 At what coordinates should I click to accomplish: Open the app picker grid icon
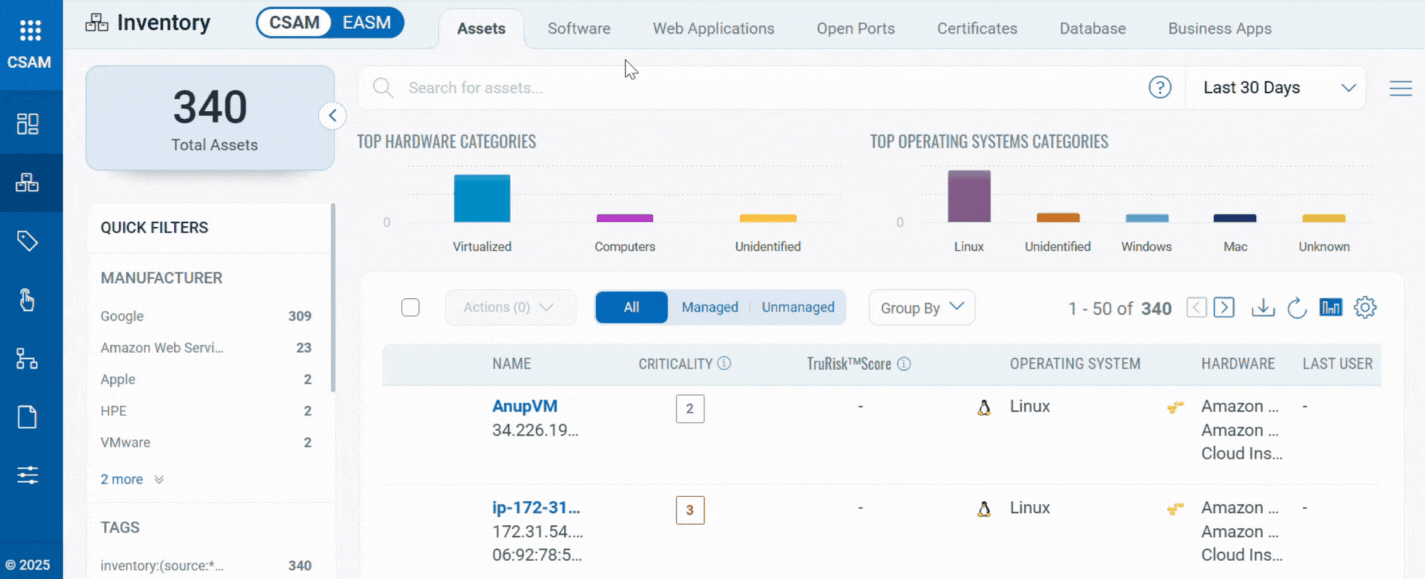coord(31,31)
